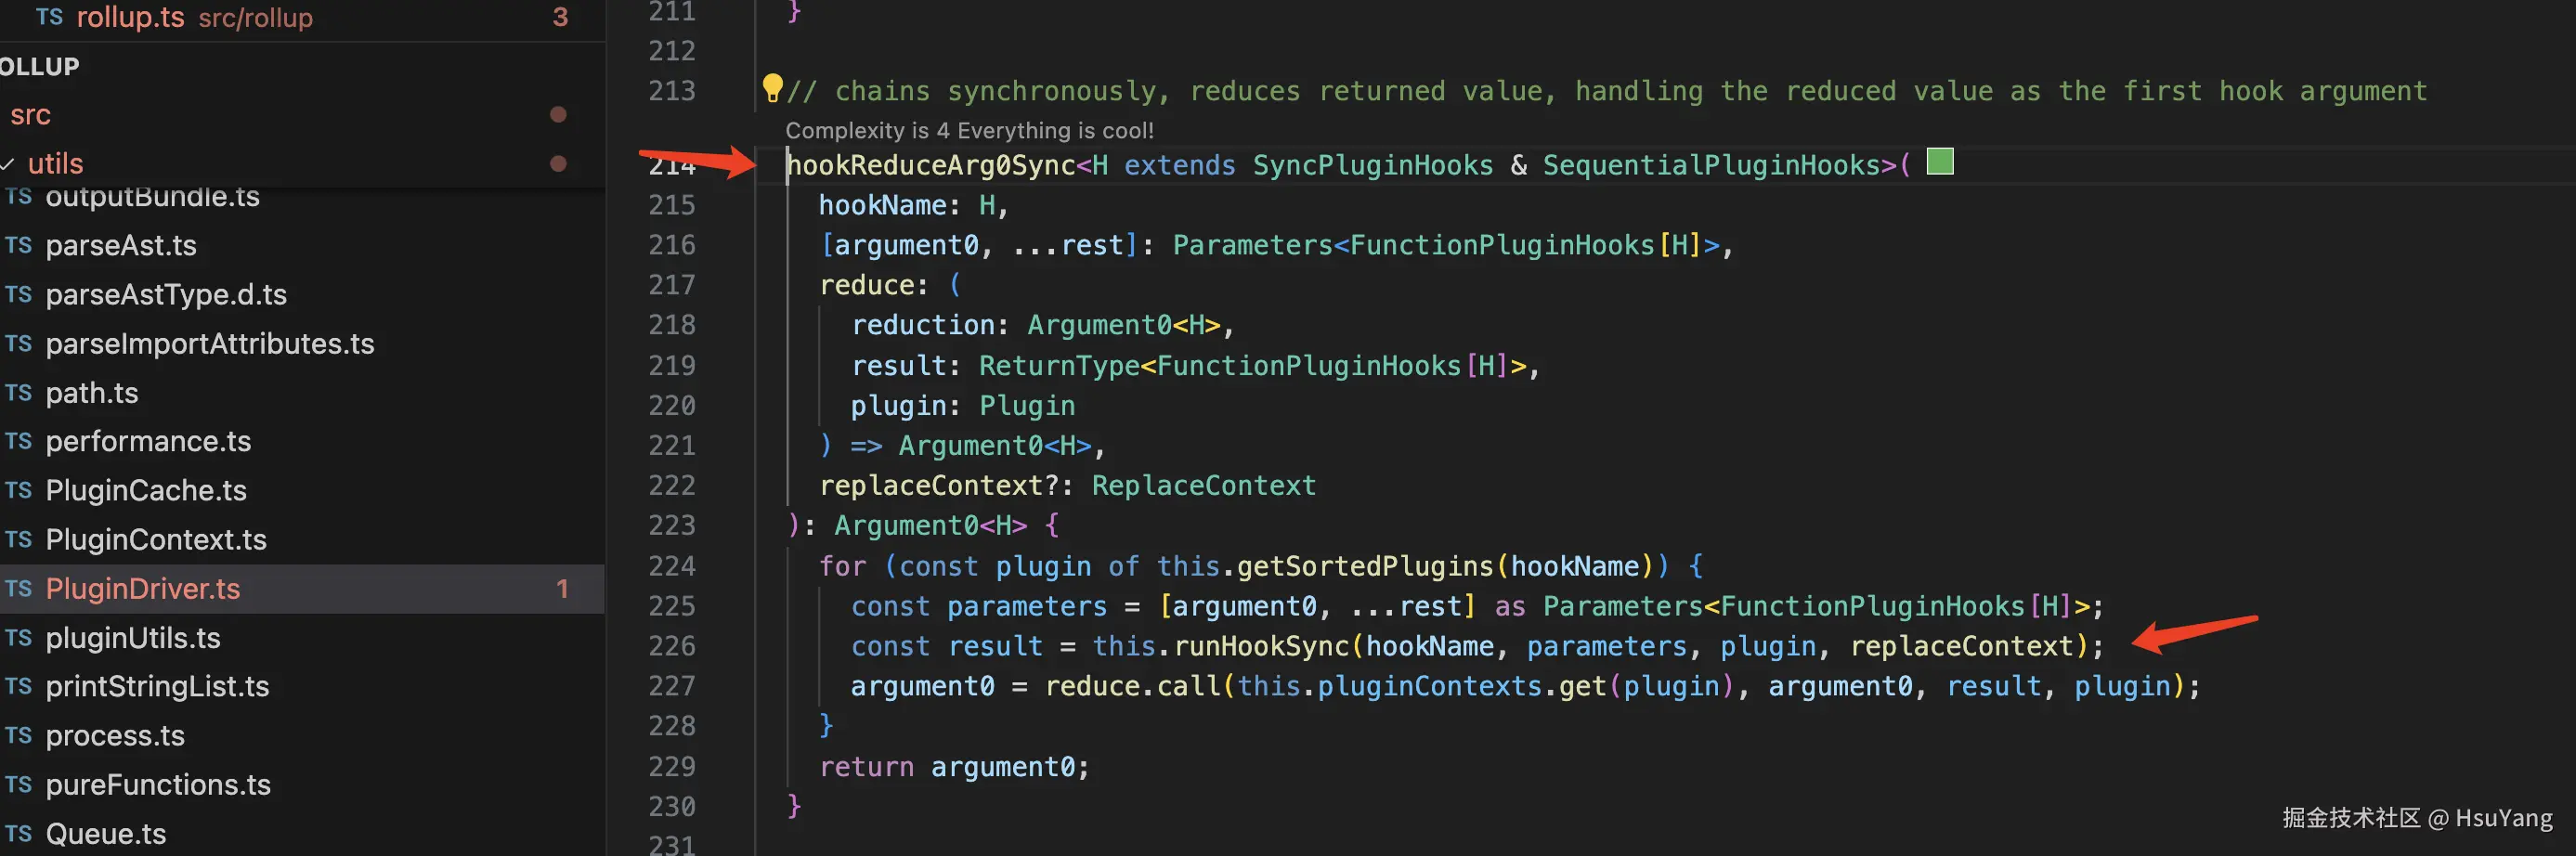Click the return keyword on line 229
This screenshot has height=856, width=2576.
point(866,766)
